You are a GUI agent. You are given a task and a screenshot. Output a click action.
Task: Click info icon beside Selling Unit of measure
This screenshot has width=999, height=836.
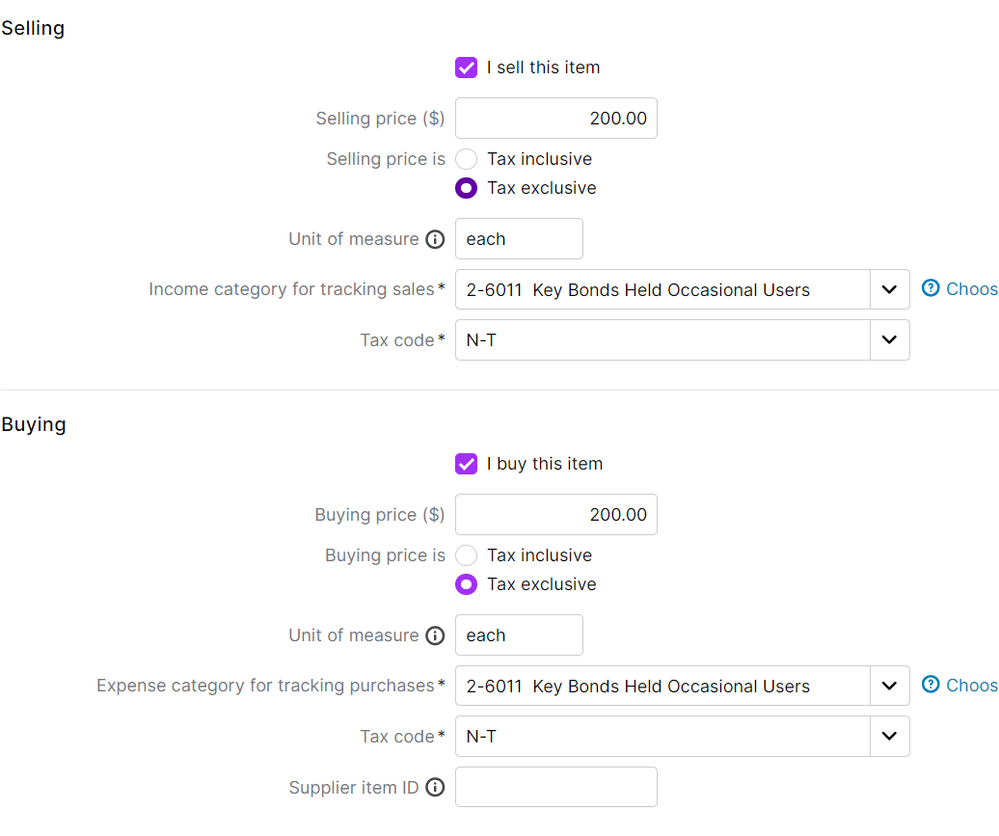[435, 240]
